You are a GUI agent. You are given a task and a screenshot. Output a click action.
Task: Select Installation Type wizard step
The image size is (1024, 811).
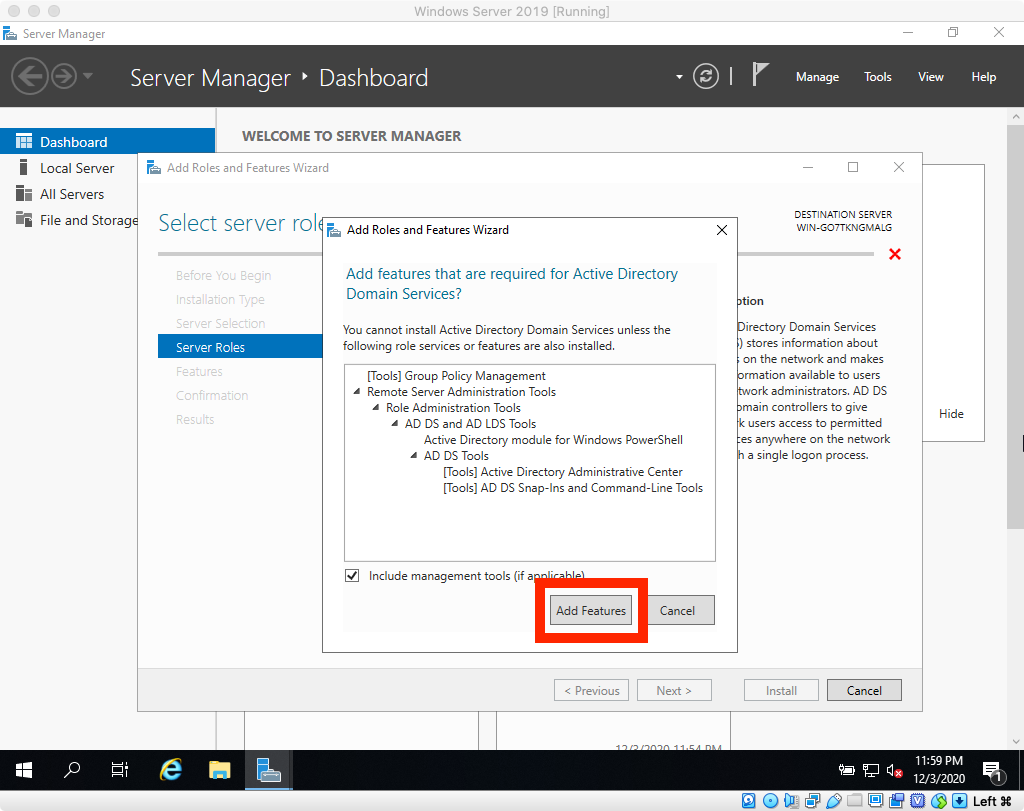pyautogui.click(x=220, y=299)
